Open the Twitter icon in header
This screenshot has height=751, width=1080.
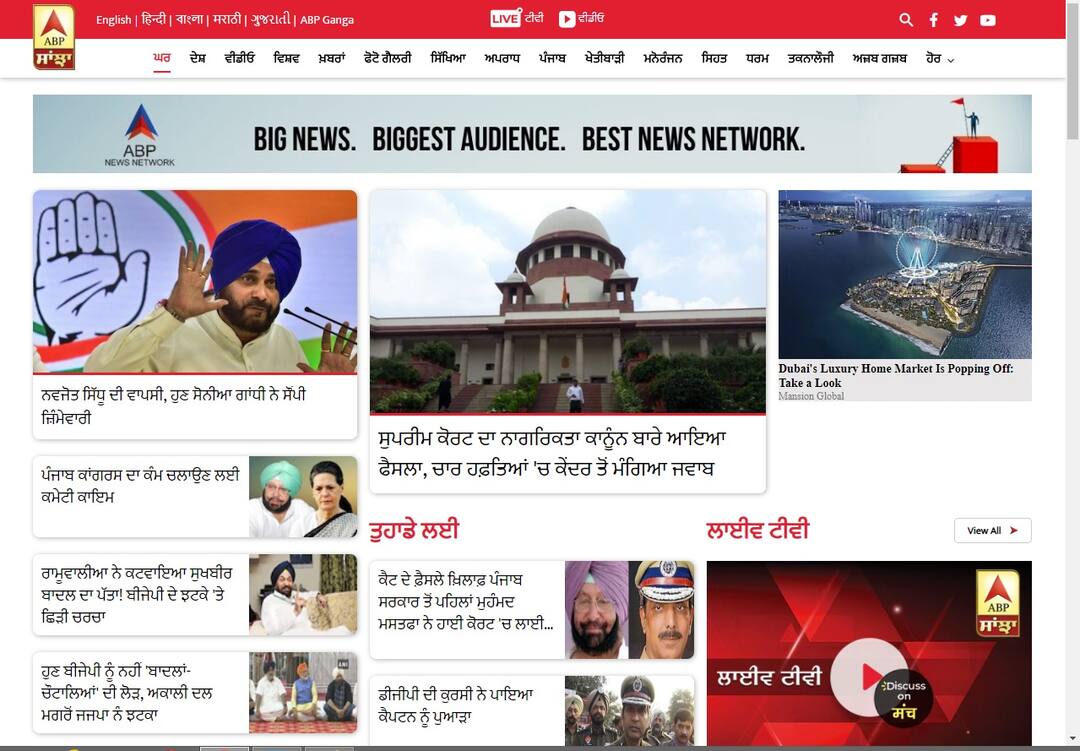click(x=960, y=20)
